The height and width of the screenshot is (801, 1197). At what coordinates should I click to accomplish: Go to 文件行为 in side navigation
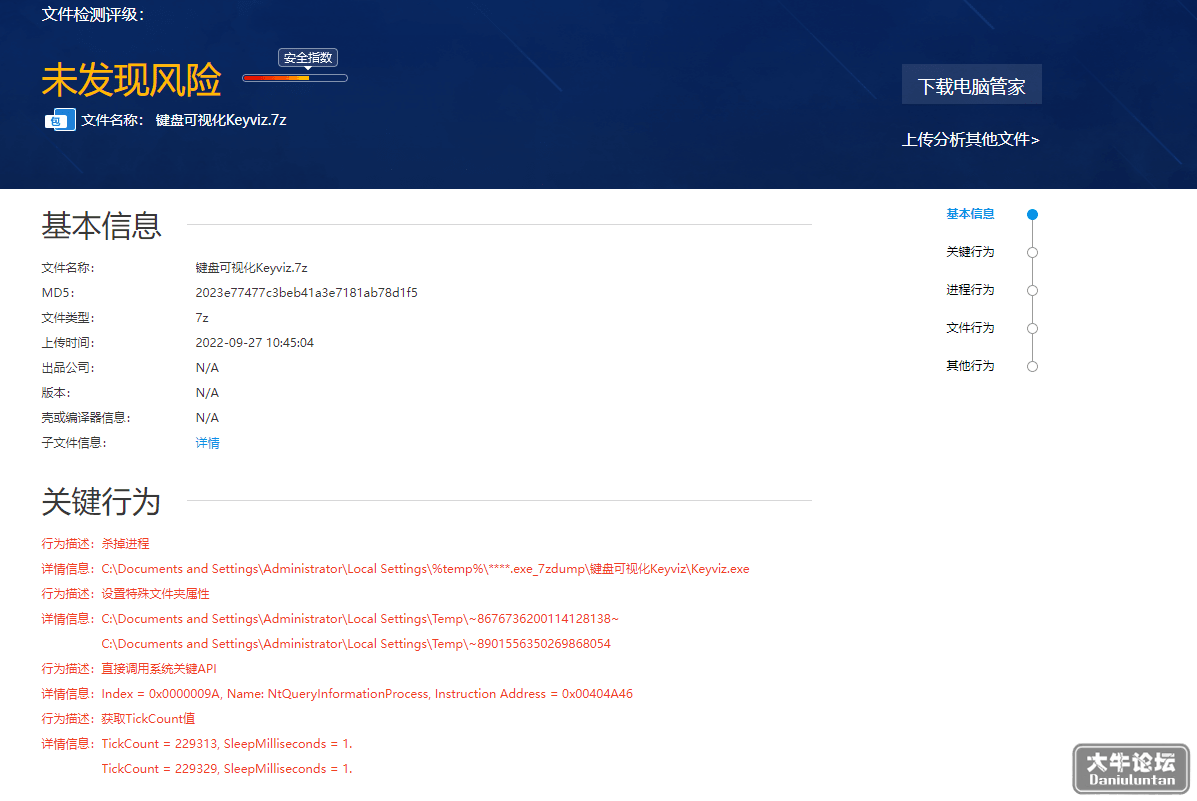[970, 328]
